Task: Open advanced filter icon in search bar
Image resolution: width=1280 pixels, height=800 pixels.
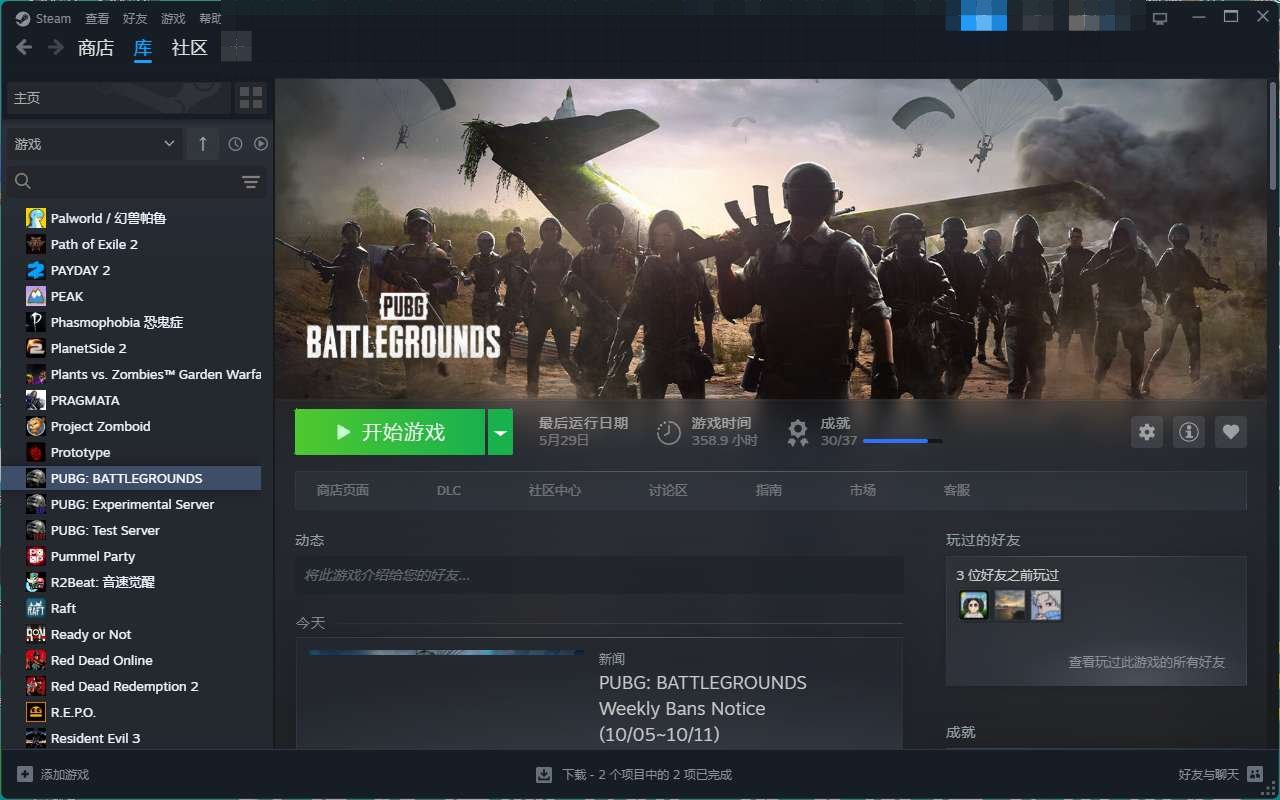Action: coord(251,181)
